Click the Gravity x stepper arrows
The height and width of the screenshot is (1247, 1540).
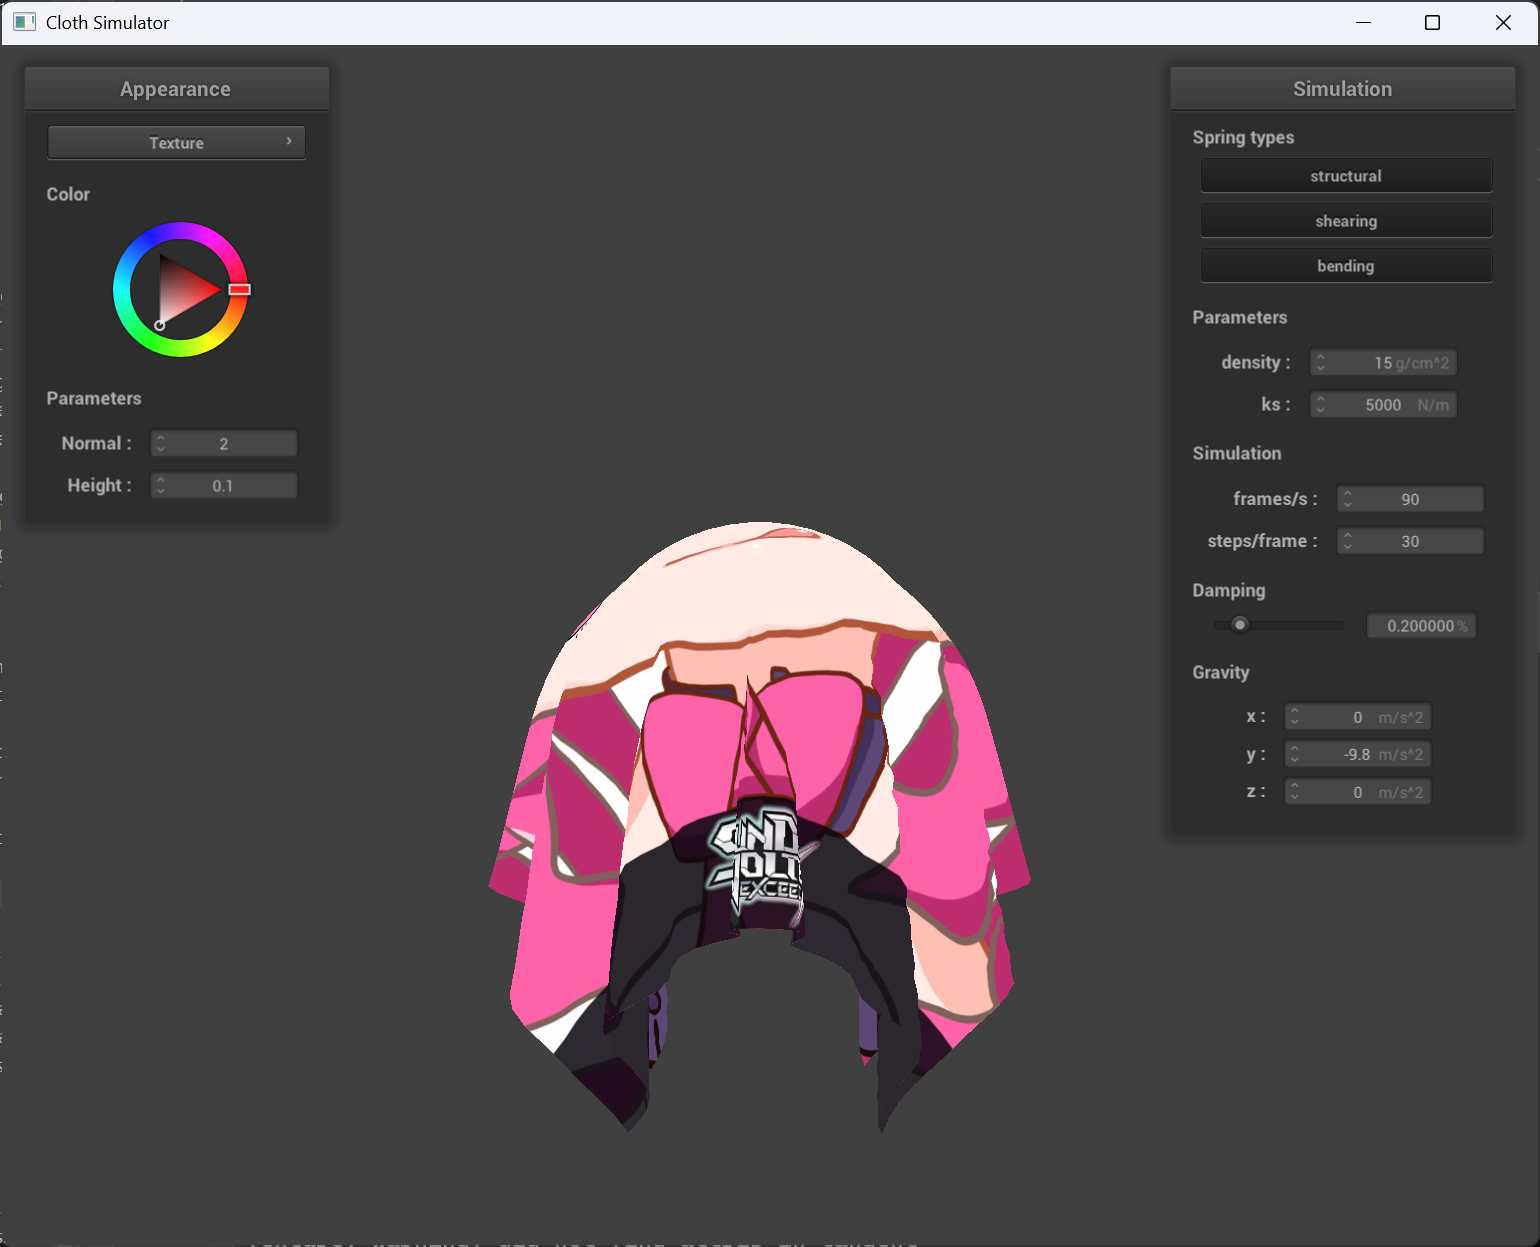[x=1295, y=717]
